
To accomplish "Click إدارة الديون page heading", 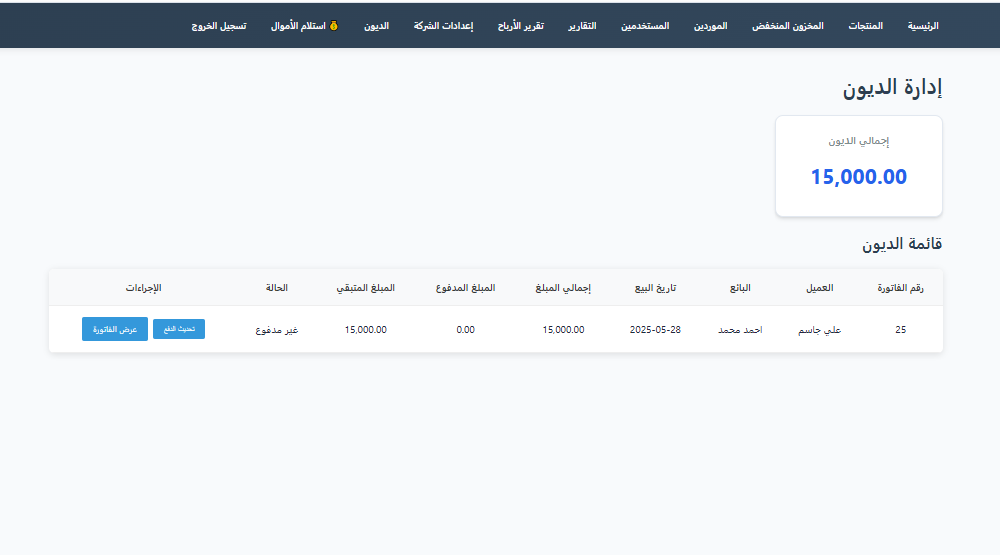I will [892, 87].
